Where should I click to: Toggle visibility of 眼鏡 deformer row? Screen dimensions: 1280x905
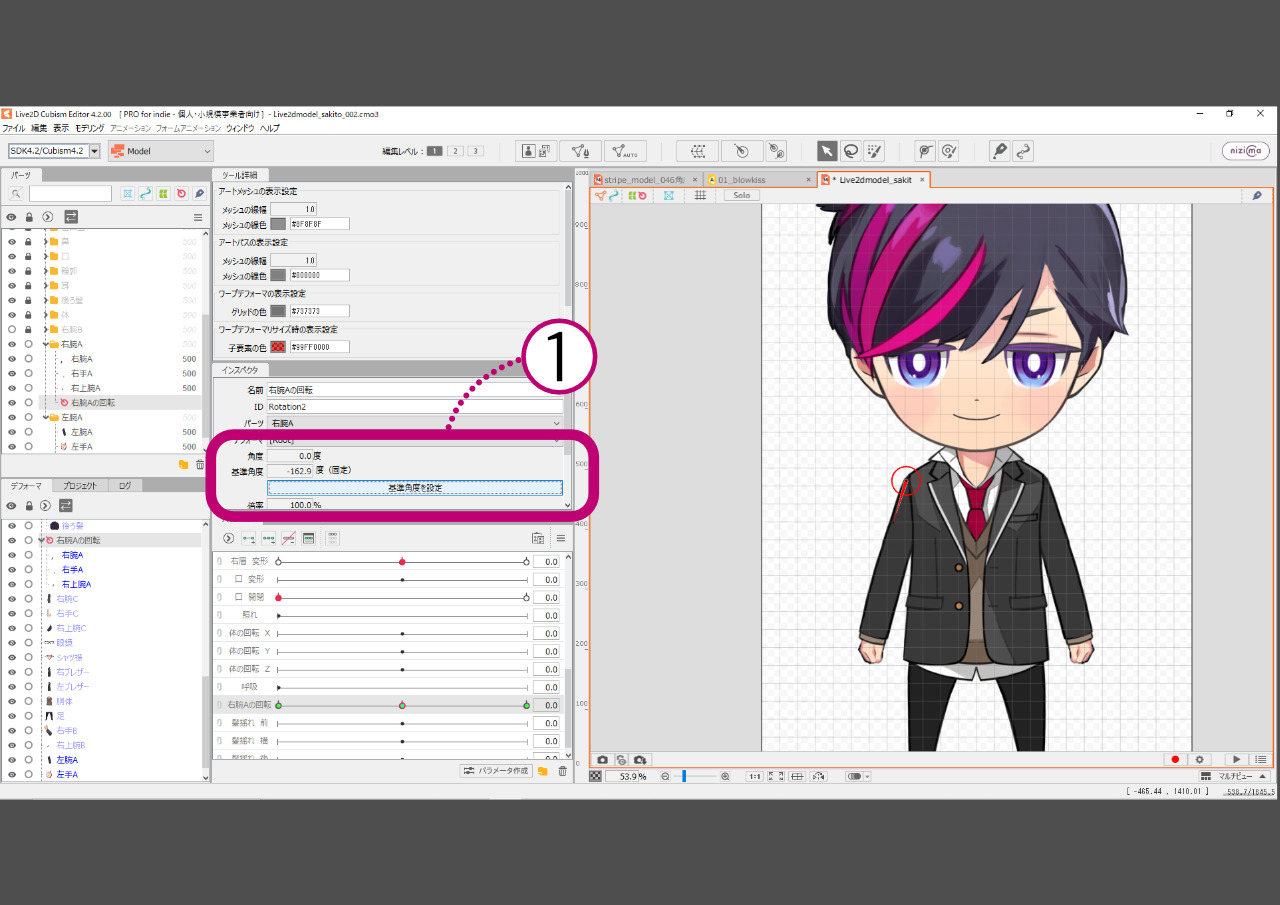click(x=11, y=642)
